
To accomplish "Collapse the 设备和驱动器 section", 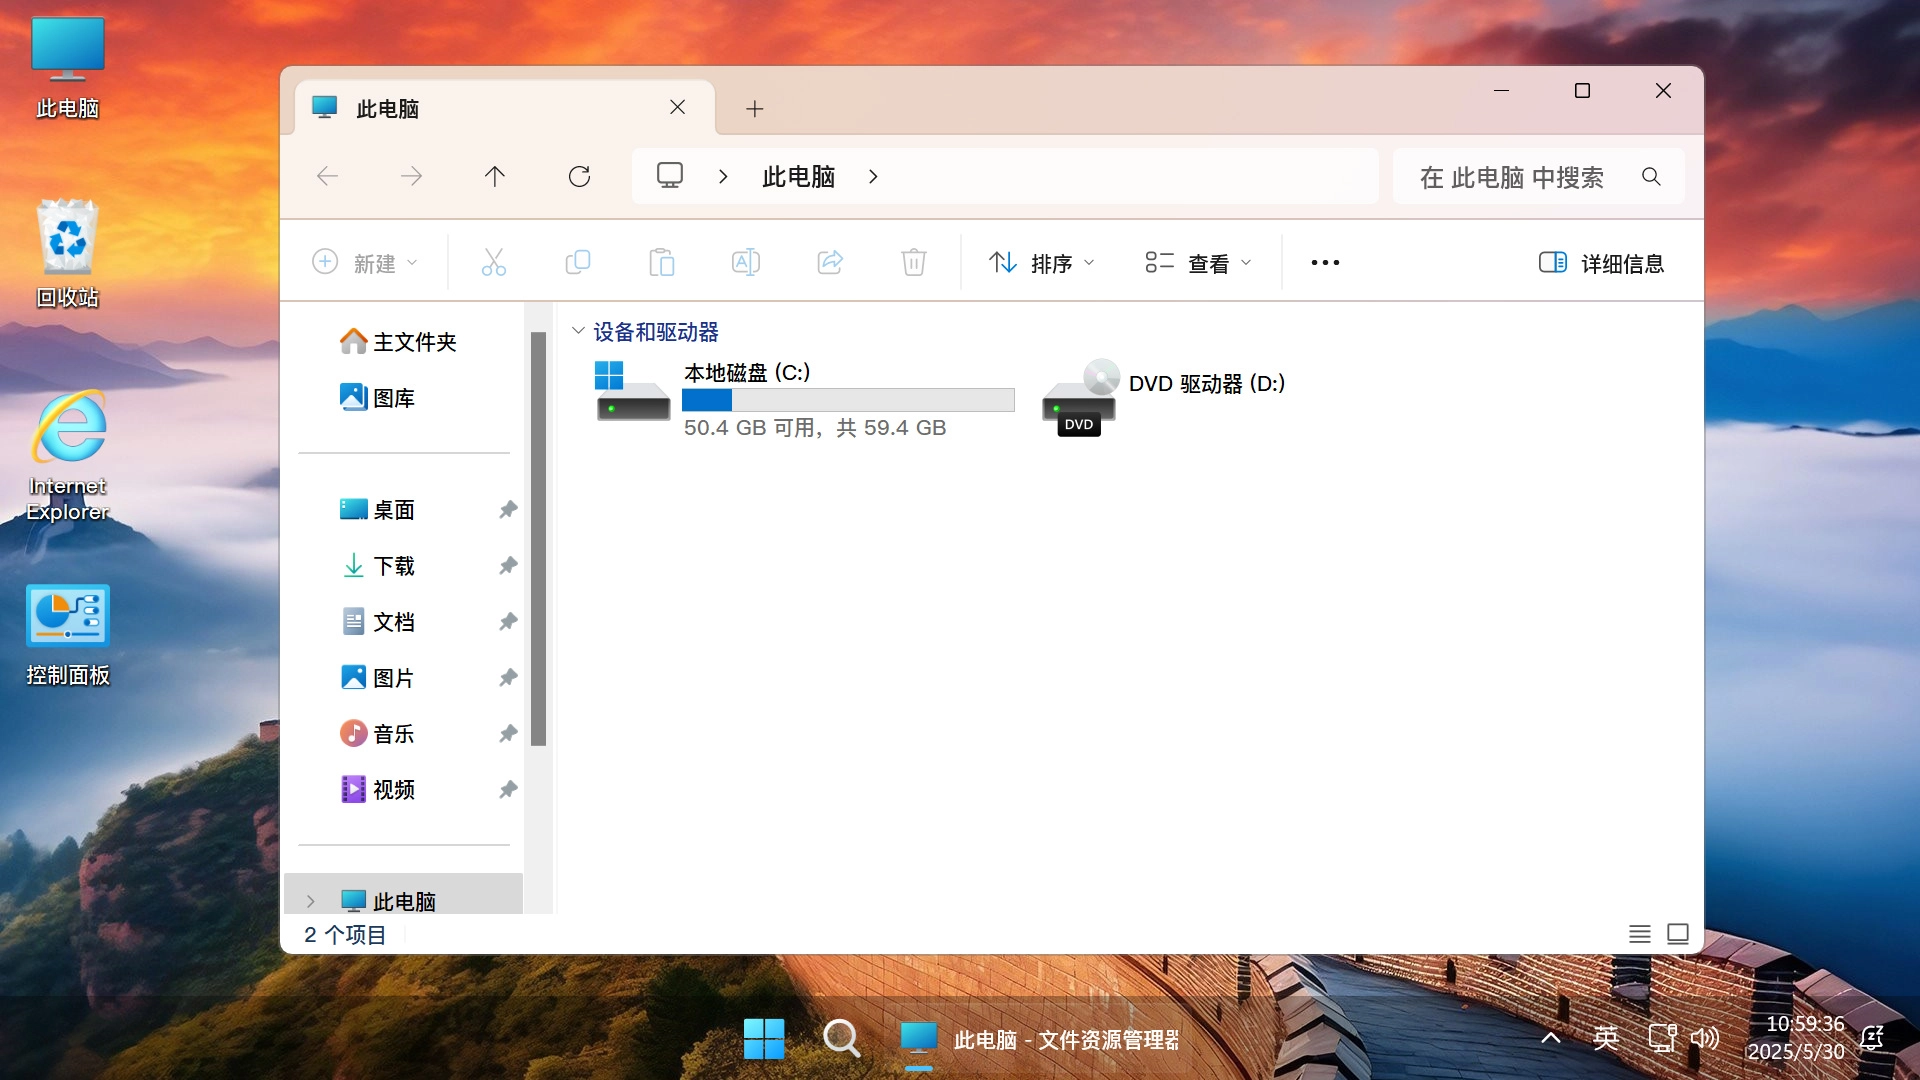I will 578,331.
